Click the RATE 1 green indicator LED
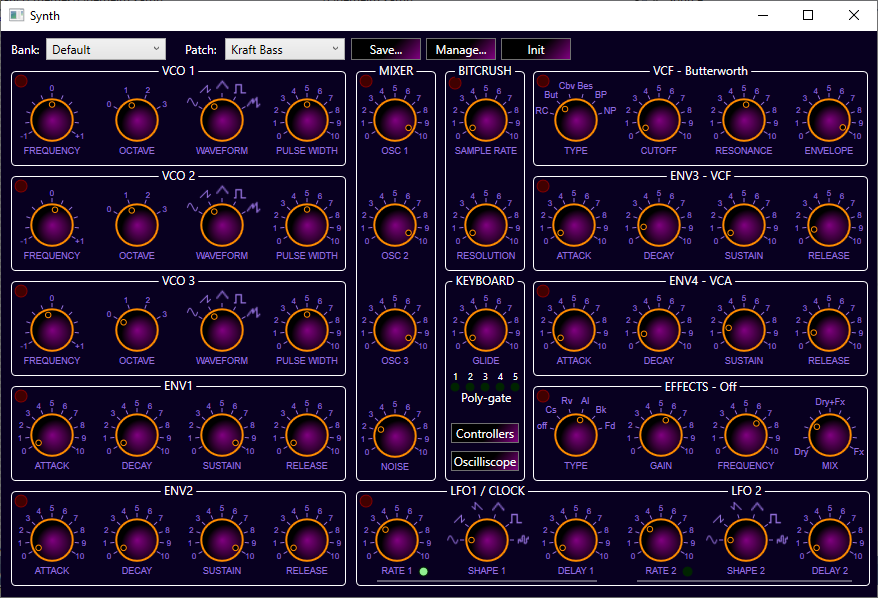 (x=424, y=571)
